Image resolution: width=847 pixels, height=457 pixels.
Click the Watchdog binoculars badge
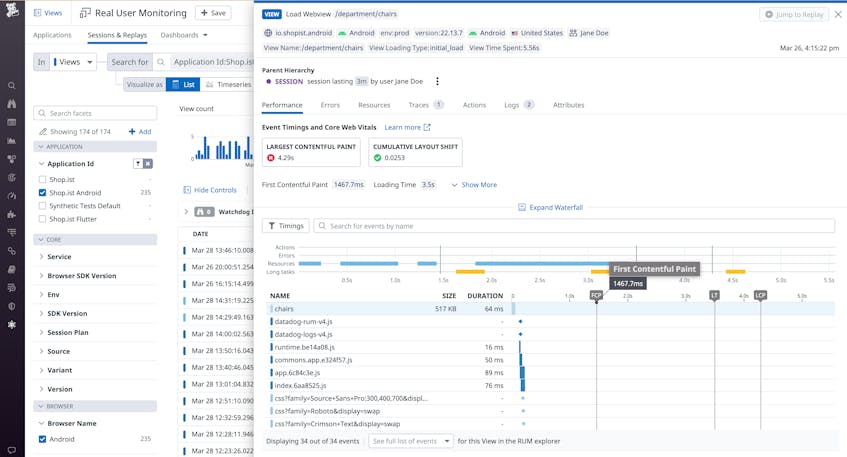pyautogui.click(x=204, y=212)
